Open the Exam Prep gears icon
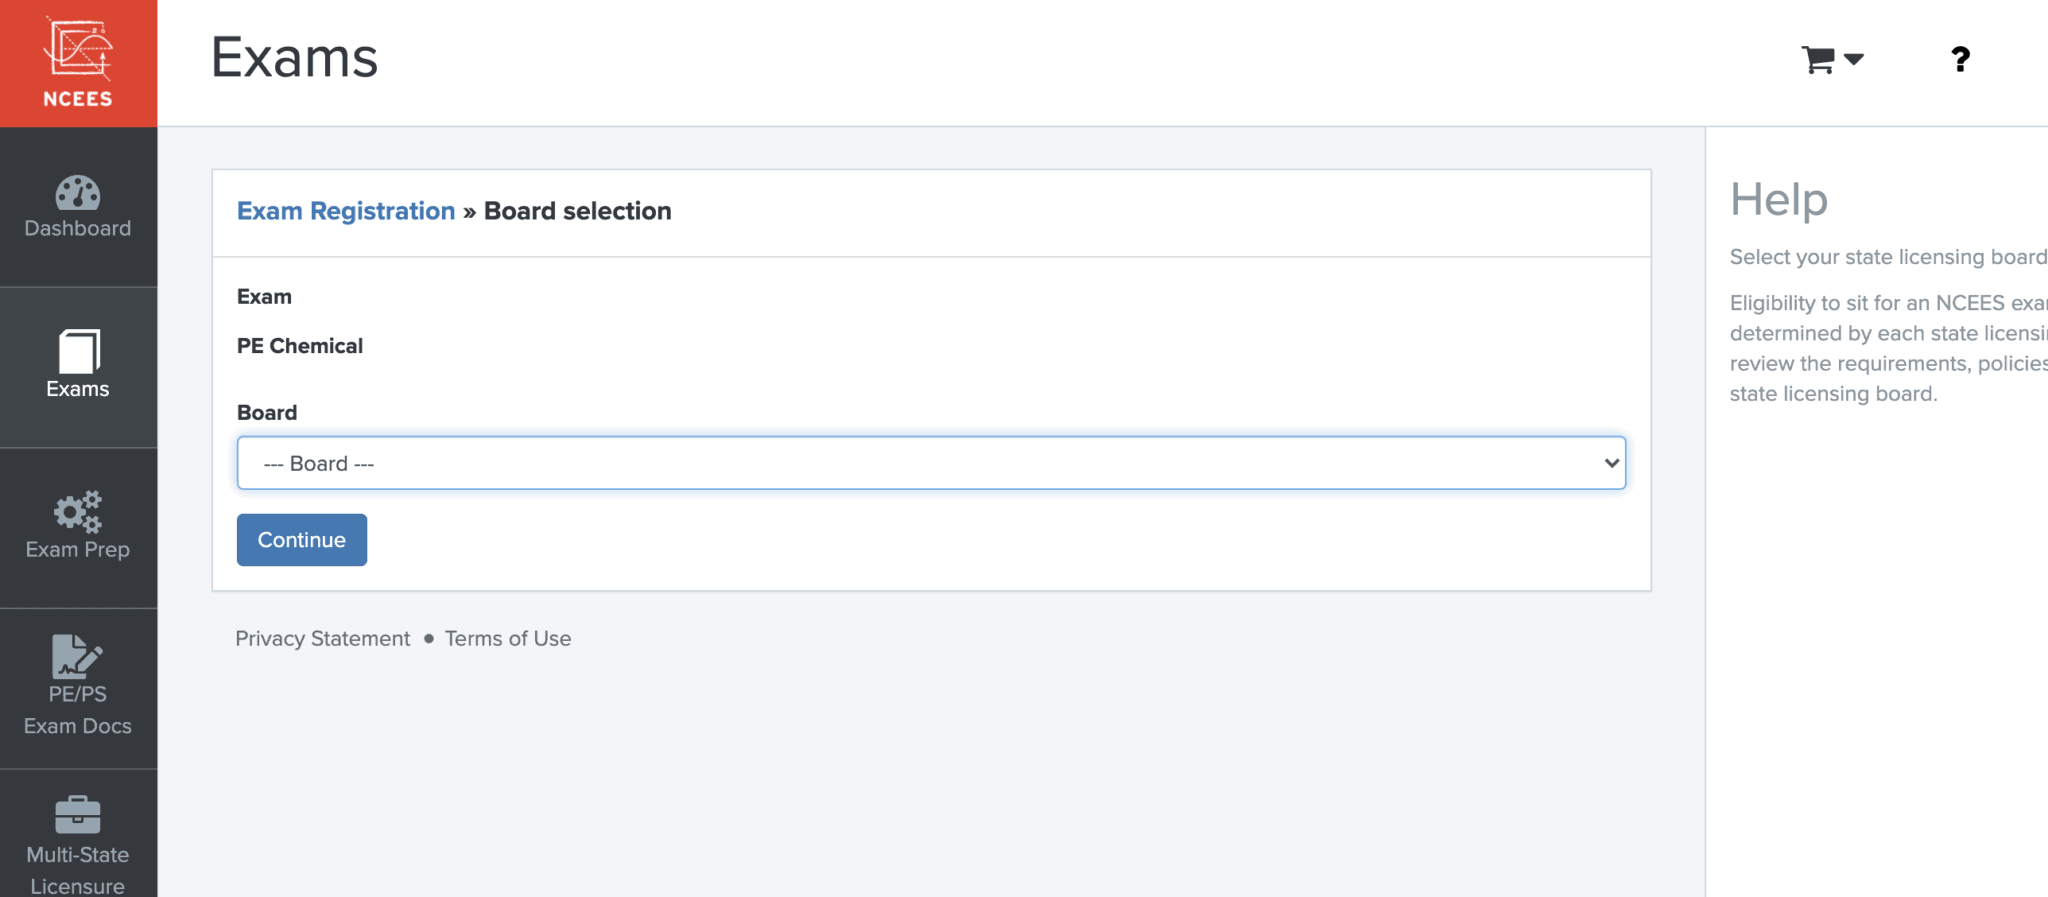This screenshot has height=897, width=2048. 78,511
